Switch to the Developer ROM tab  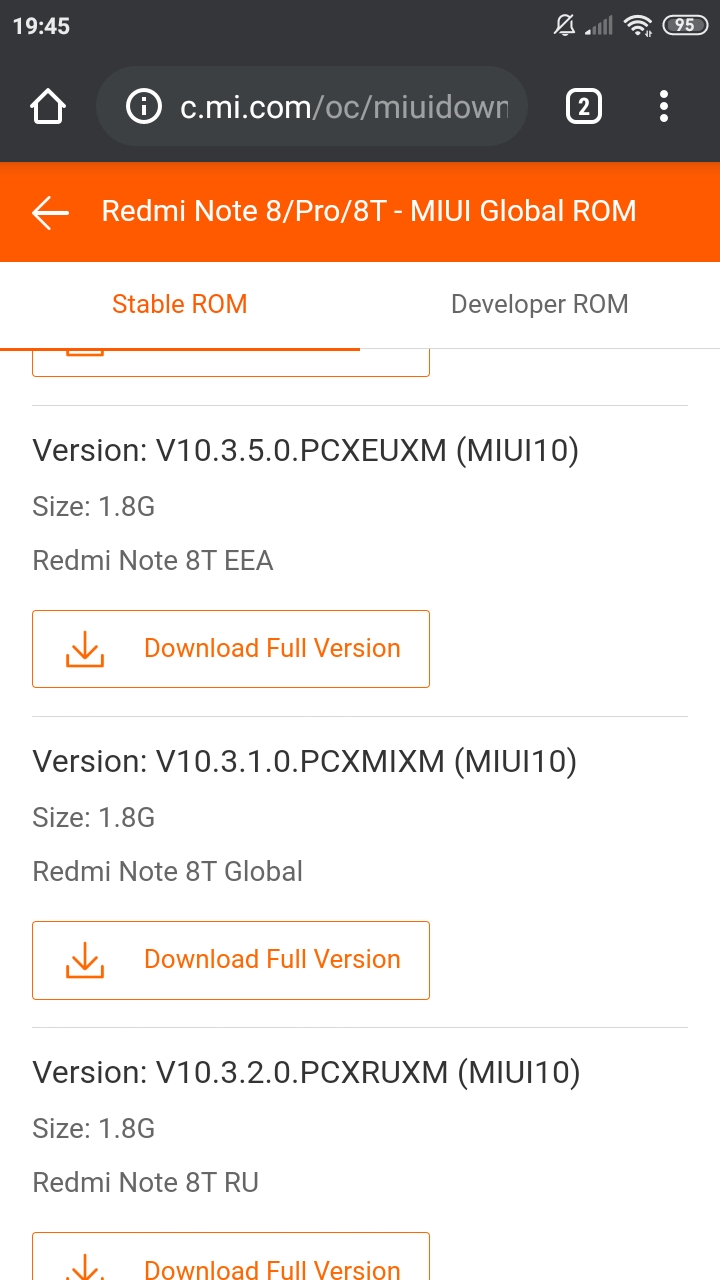[540, 304]
